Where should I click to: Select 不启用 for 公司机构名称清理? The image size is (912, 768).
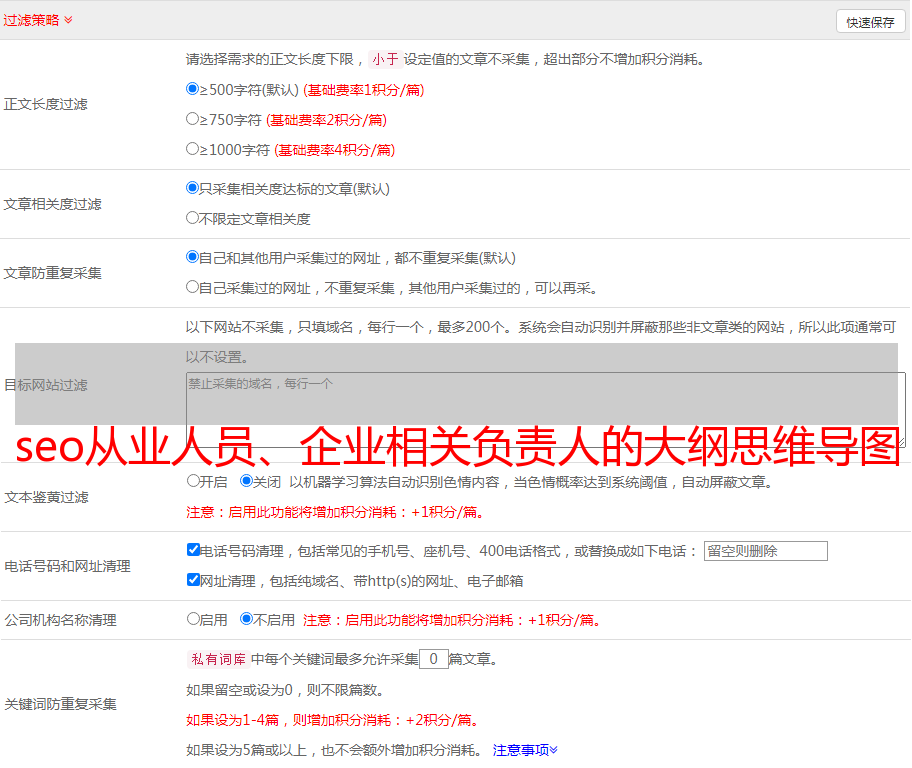246,619
